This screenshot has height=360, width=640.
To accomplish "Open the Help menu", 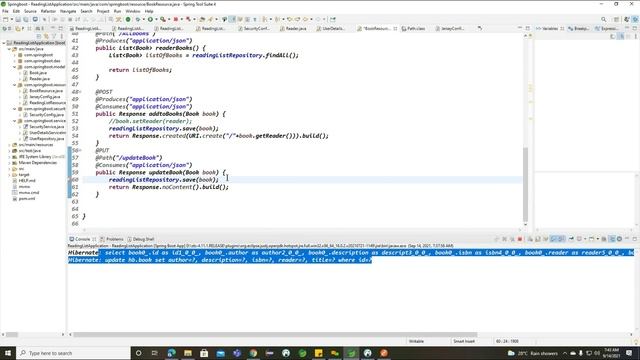I will pyautogui.click(x=149, y=11).
